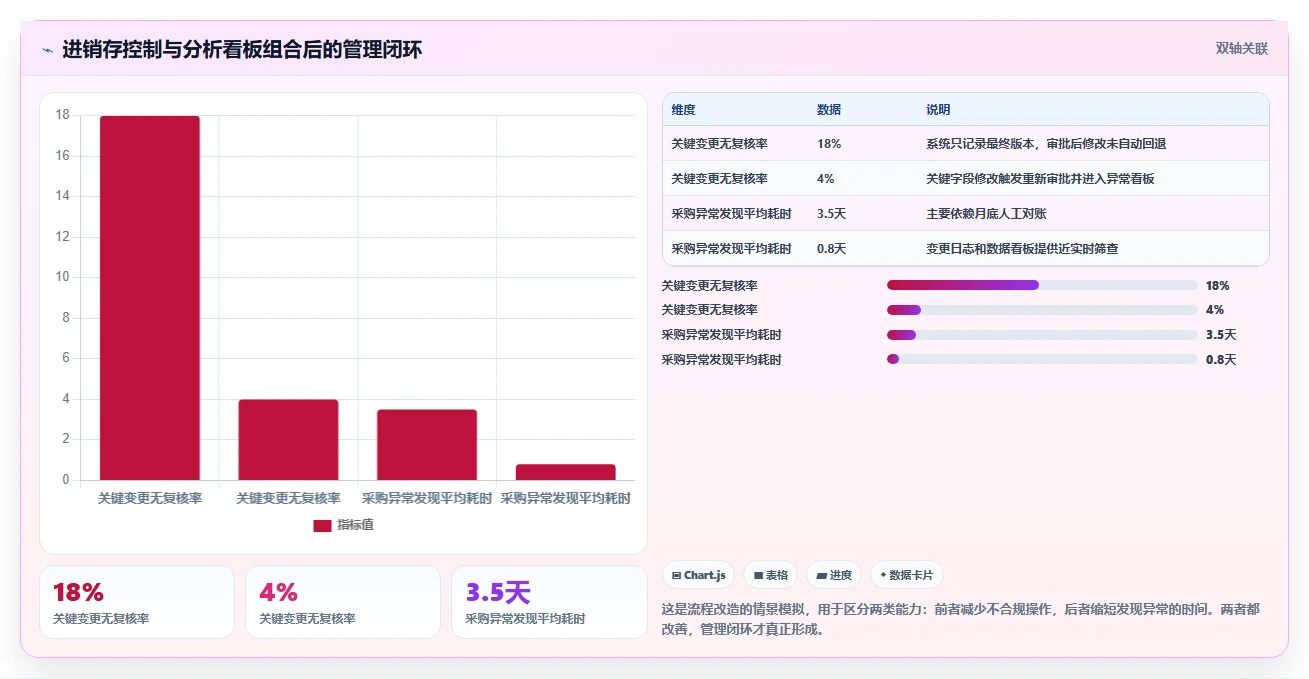Click the 双轴关联 badge in the header
Screen dimensions: 1309x679
1242,48
